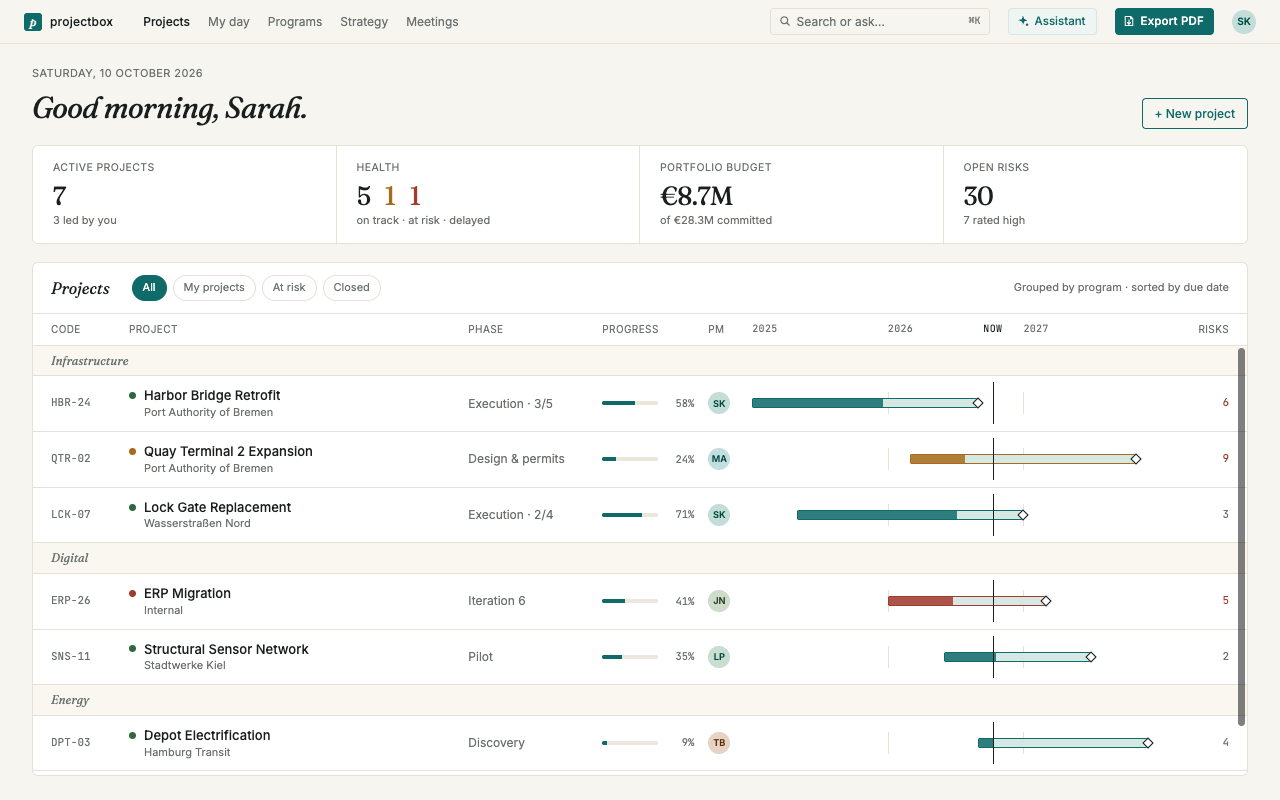Click the Harbor Bridge Retrofit end milestone diamond
The width and height of the screenshot is (1280, 800).
click(978, 403)
